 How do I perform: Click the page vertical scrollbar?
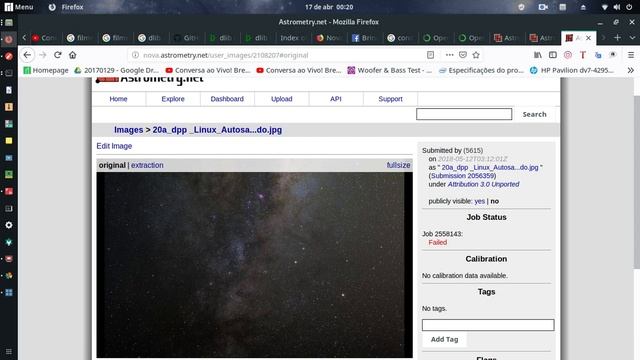637,182
